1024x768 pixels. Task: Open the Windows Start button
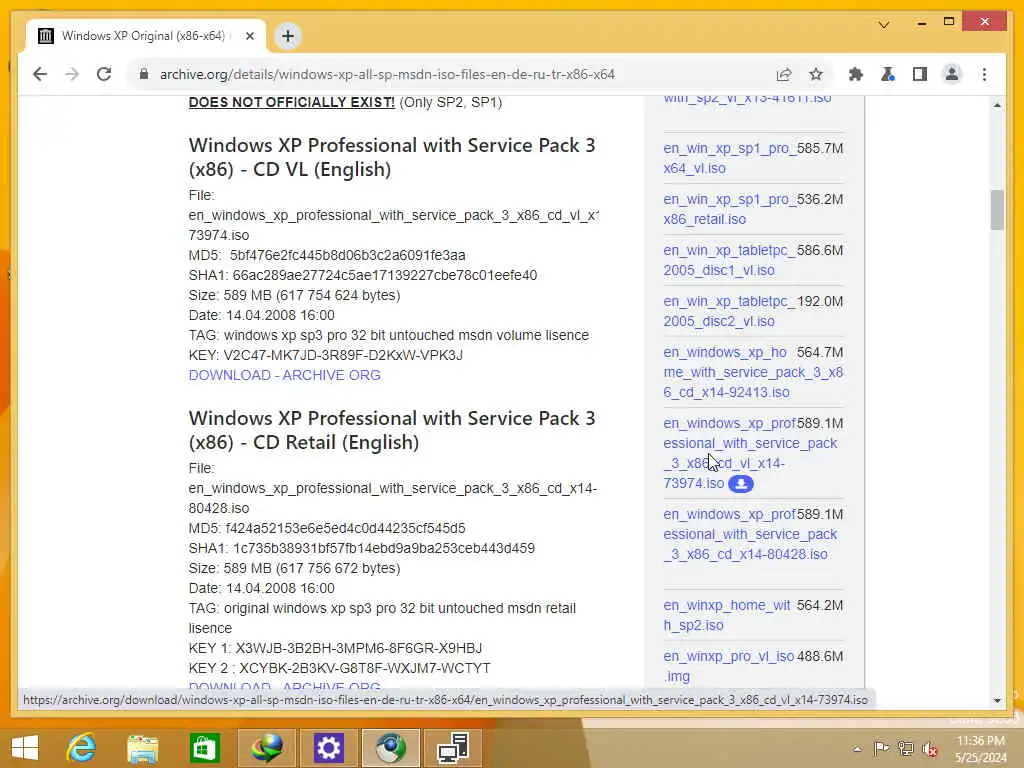tap(24, 748)
